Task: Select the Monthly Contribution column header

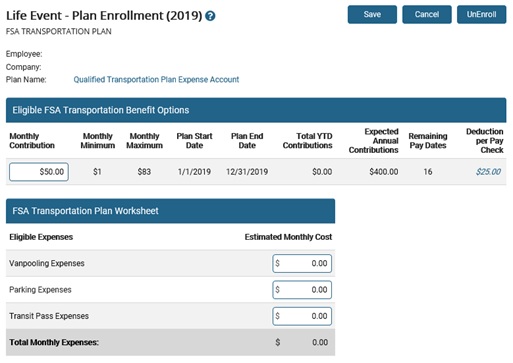Action: 32,141
